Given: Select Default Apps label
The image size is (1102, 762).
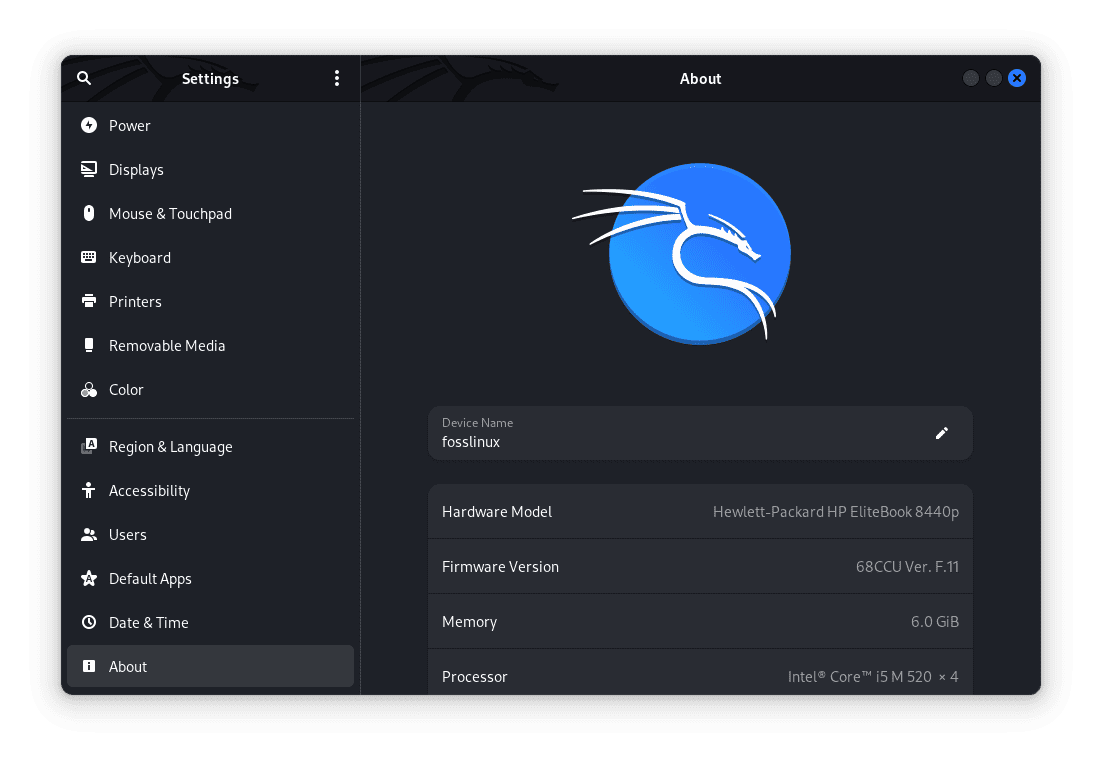Looking at the screenshot, I should point(150,579).
